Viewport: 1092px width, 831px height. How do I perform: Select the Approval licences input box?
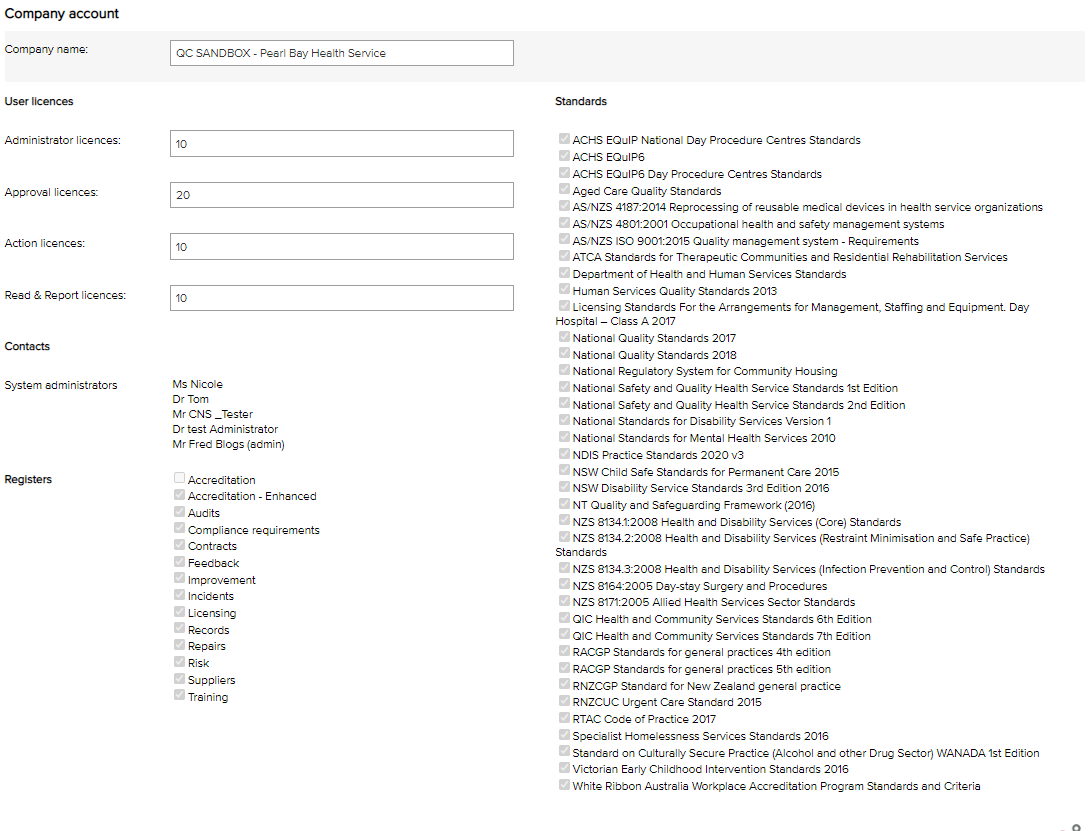(342, 195)
